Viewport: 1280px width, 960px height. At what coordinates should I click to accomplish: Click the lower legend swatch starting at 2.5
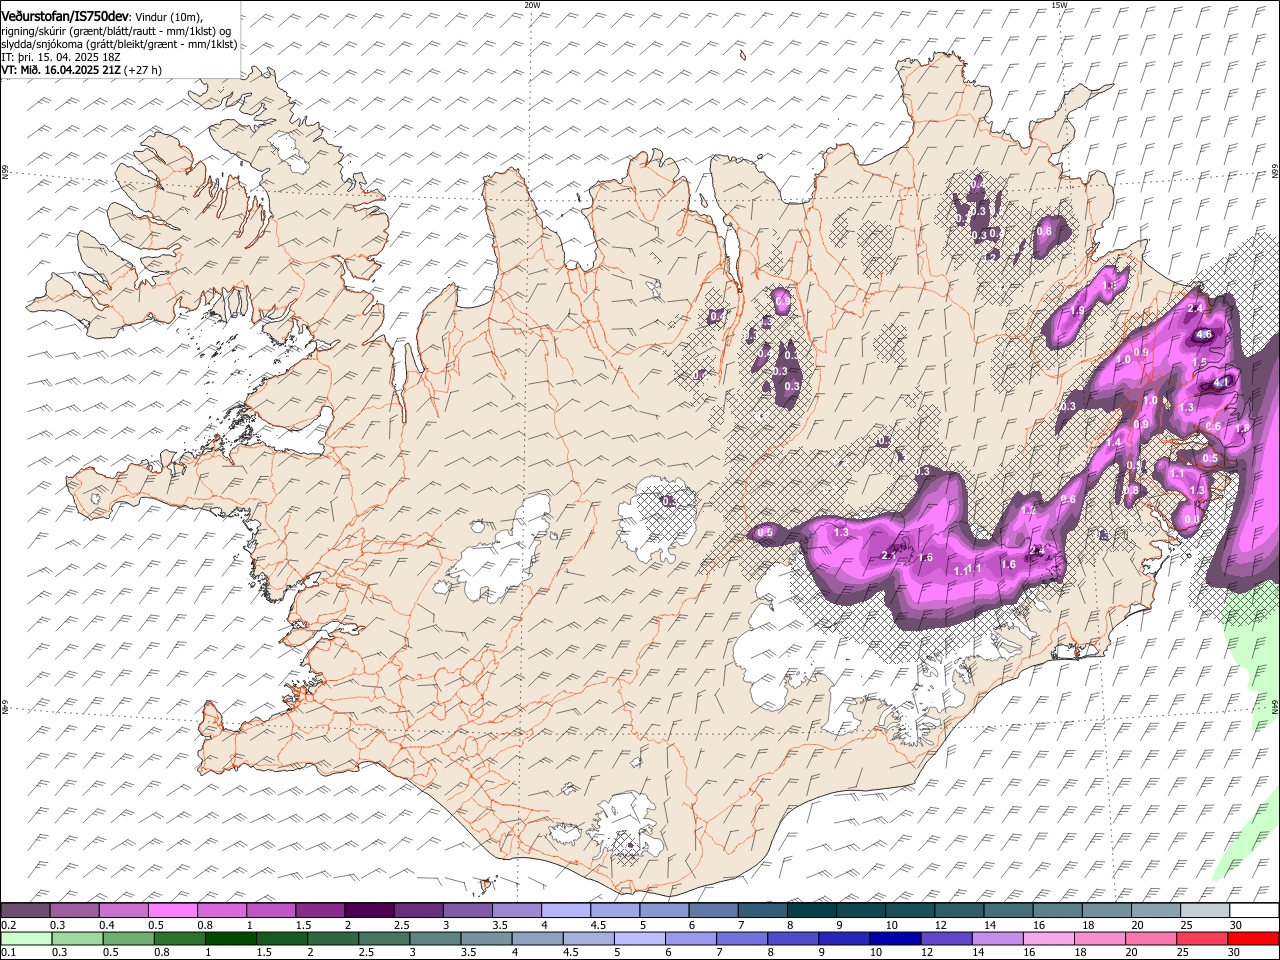click(x=384, y=938)
